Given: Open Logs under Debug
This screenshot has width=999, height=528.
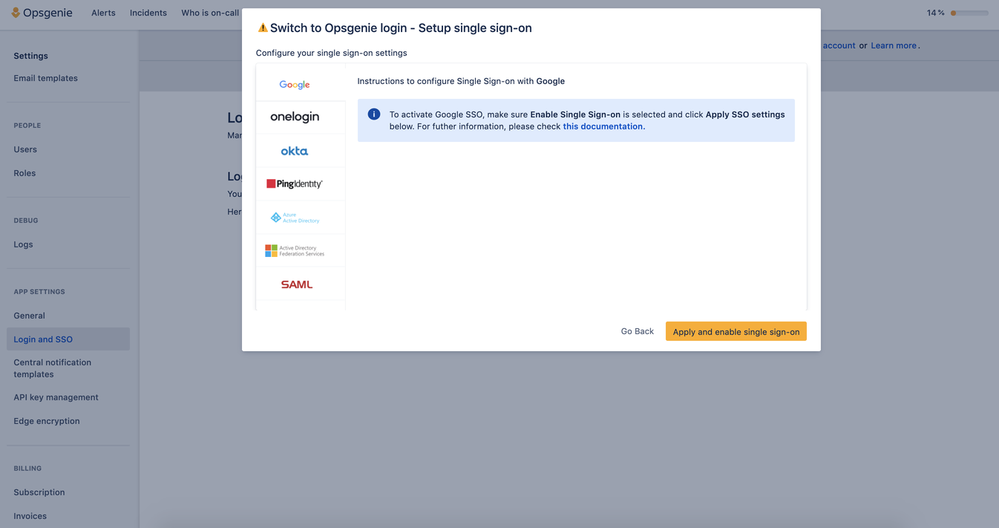Looking at the screenshot, I should point(23,244).
